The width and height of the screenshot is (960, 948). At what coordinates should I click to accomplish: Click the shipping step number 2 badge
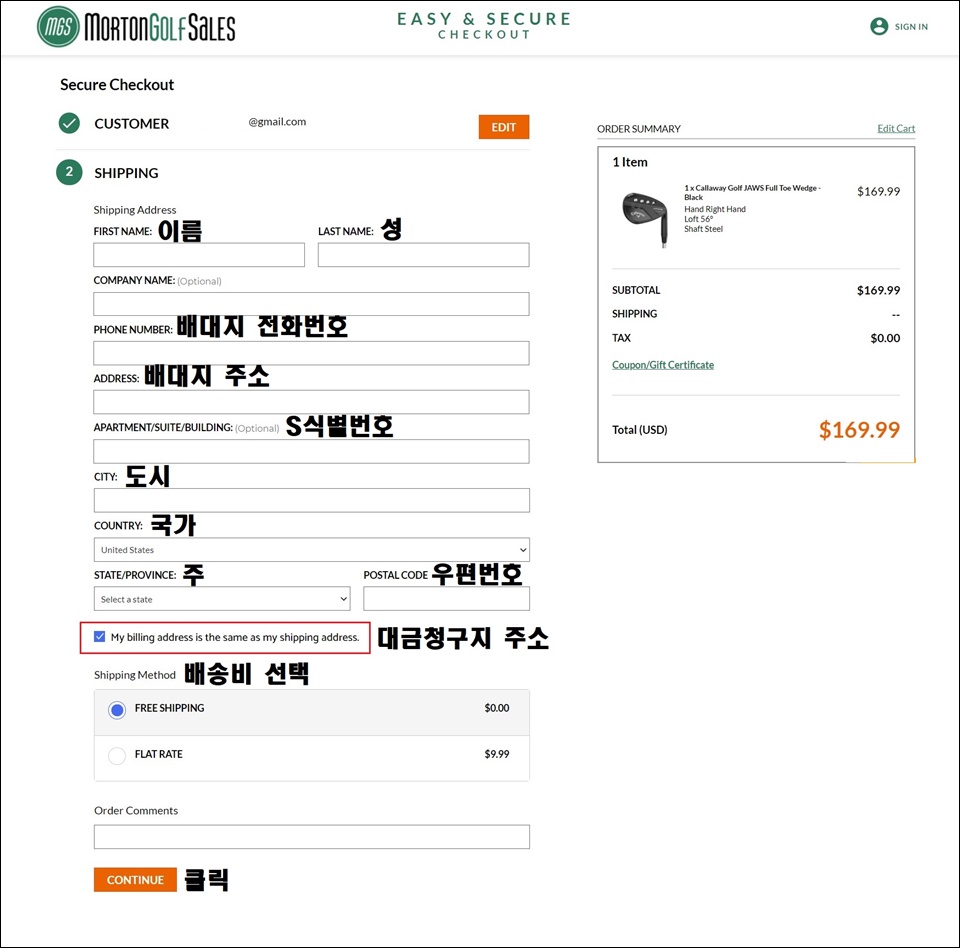click(69, 172)
